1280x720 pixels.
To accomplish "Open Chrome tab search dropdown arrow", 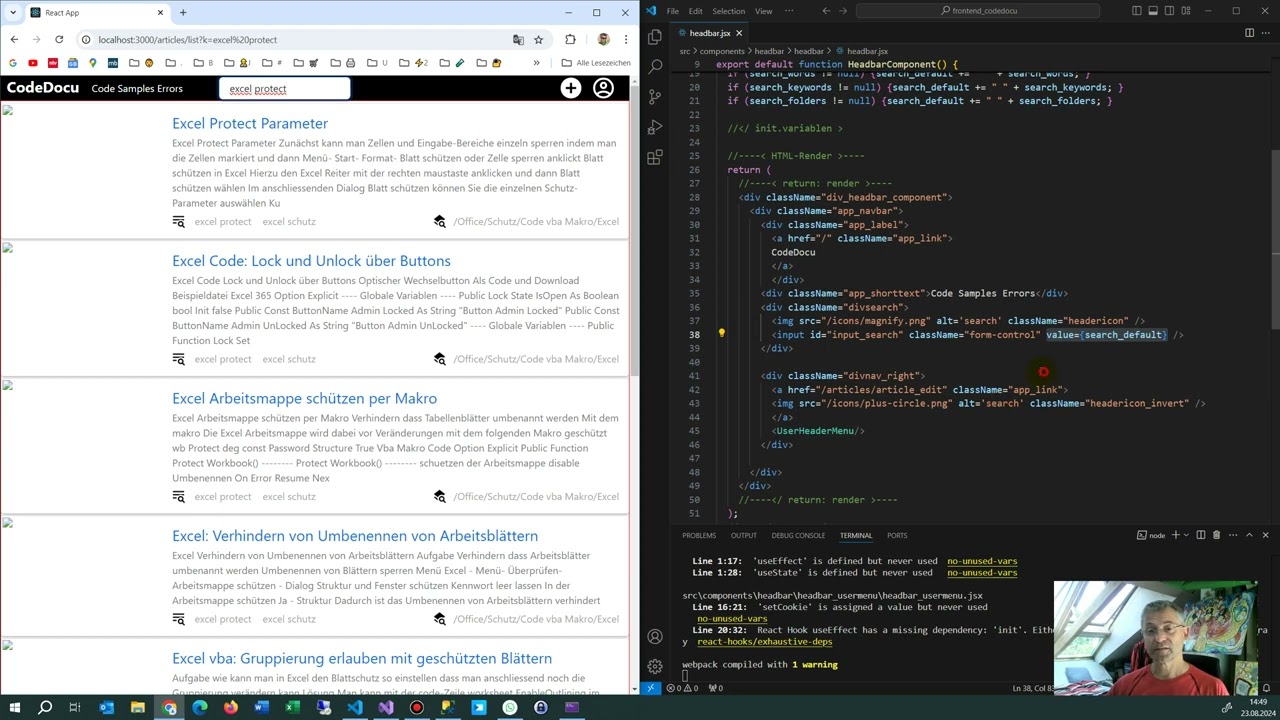I will (x=13, y=12).
